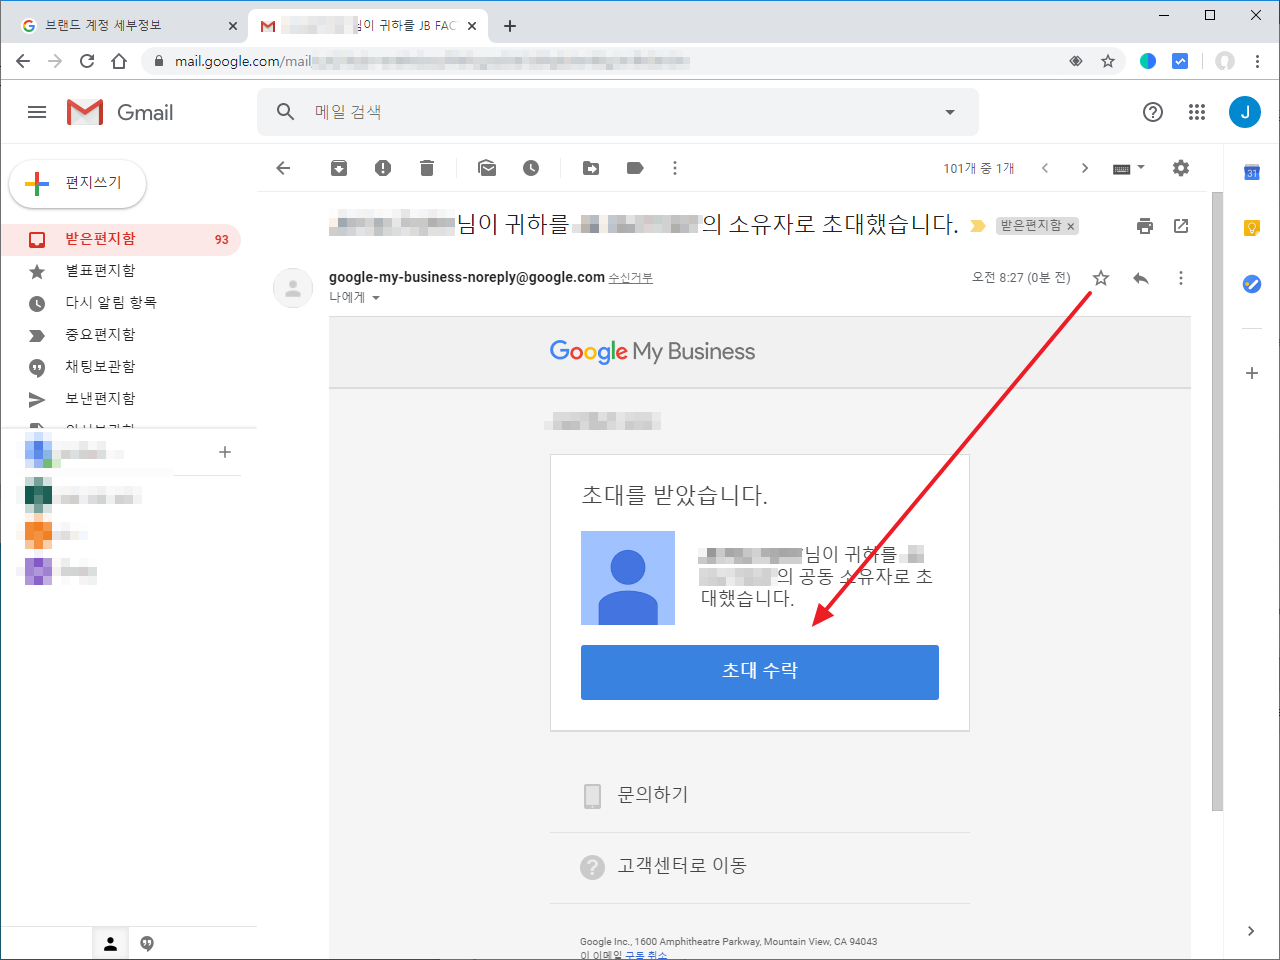Viewport: 1280px width, 960px height.
Task: Reply to this email
Action: pos(1141,278)
